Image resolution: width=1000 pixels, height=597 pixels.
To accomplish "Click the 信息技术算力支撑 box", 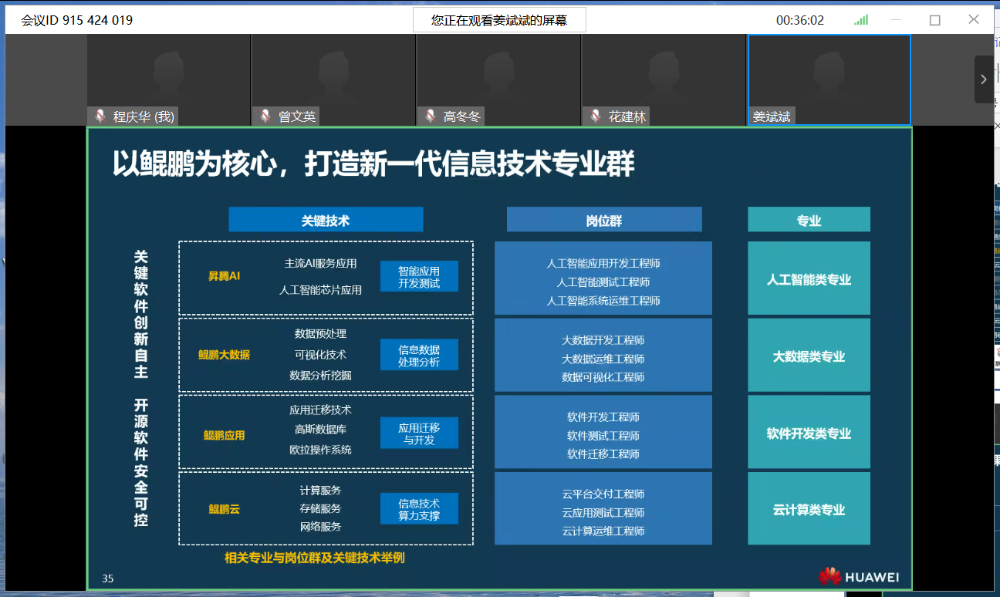I will coord(419,509).
